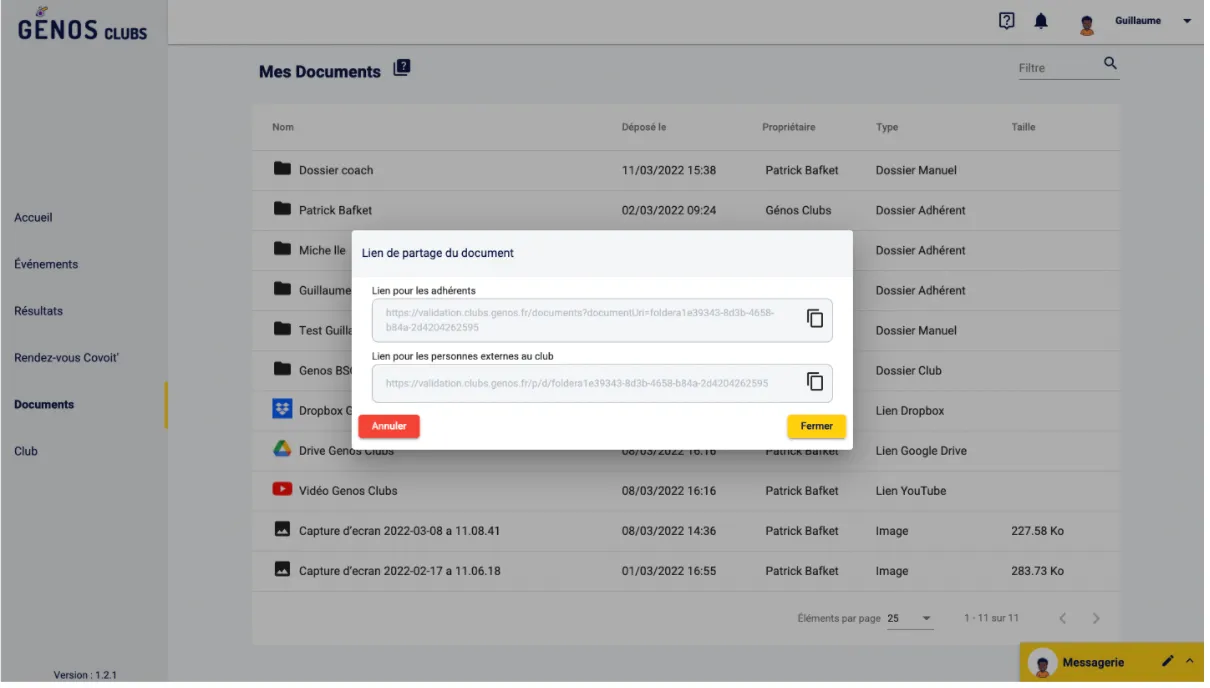Click the notification bell icon

[x=1040, y=21]
